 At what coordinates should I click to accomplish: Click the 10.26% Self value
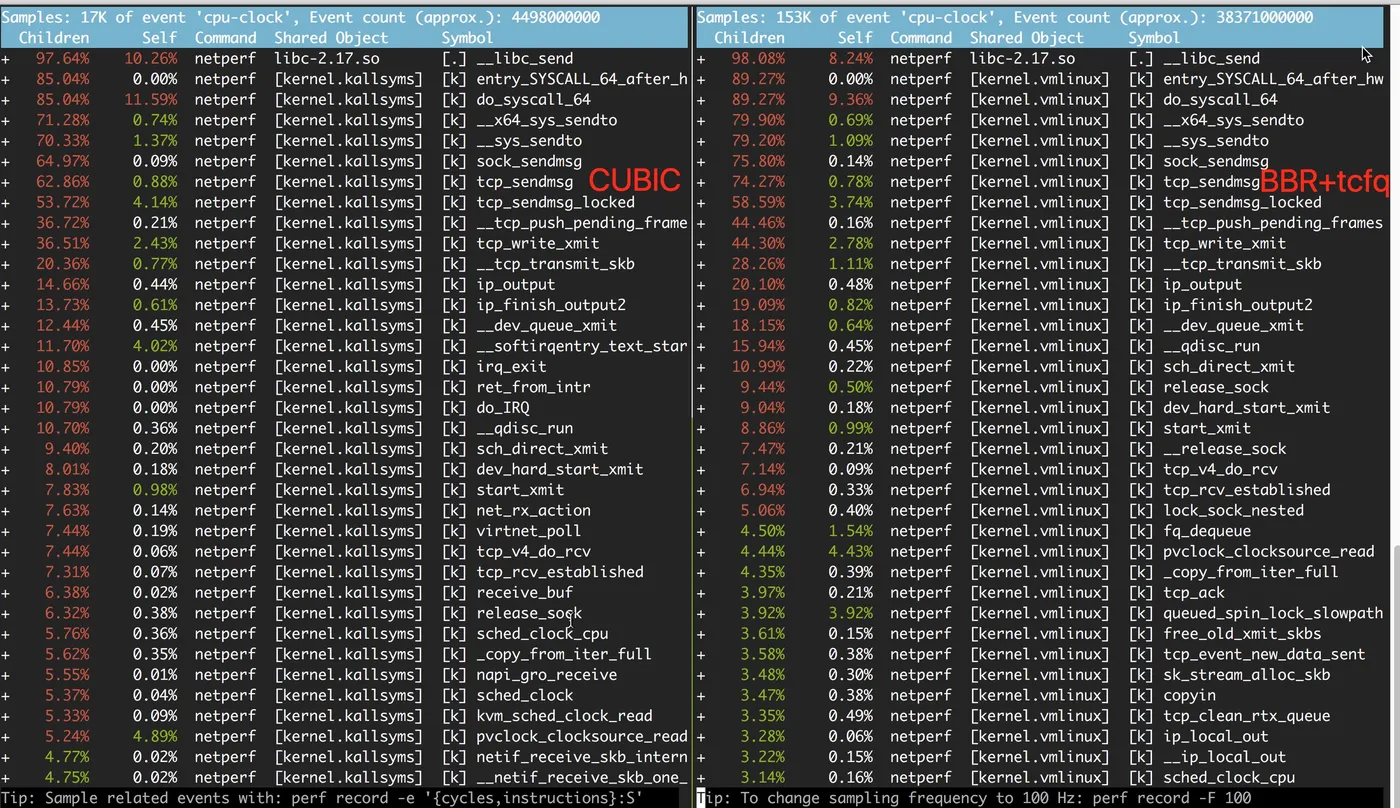click(x=151, y=59)
